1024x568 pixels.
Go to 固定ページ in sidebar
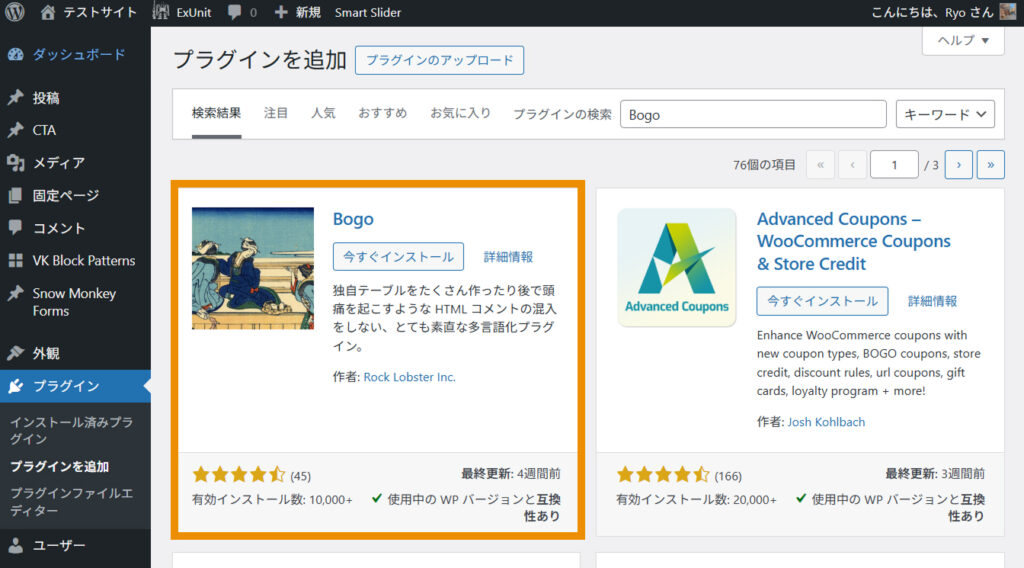(x=65, y=195)
